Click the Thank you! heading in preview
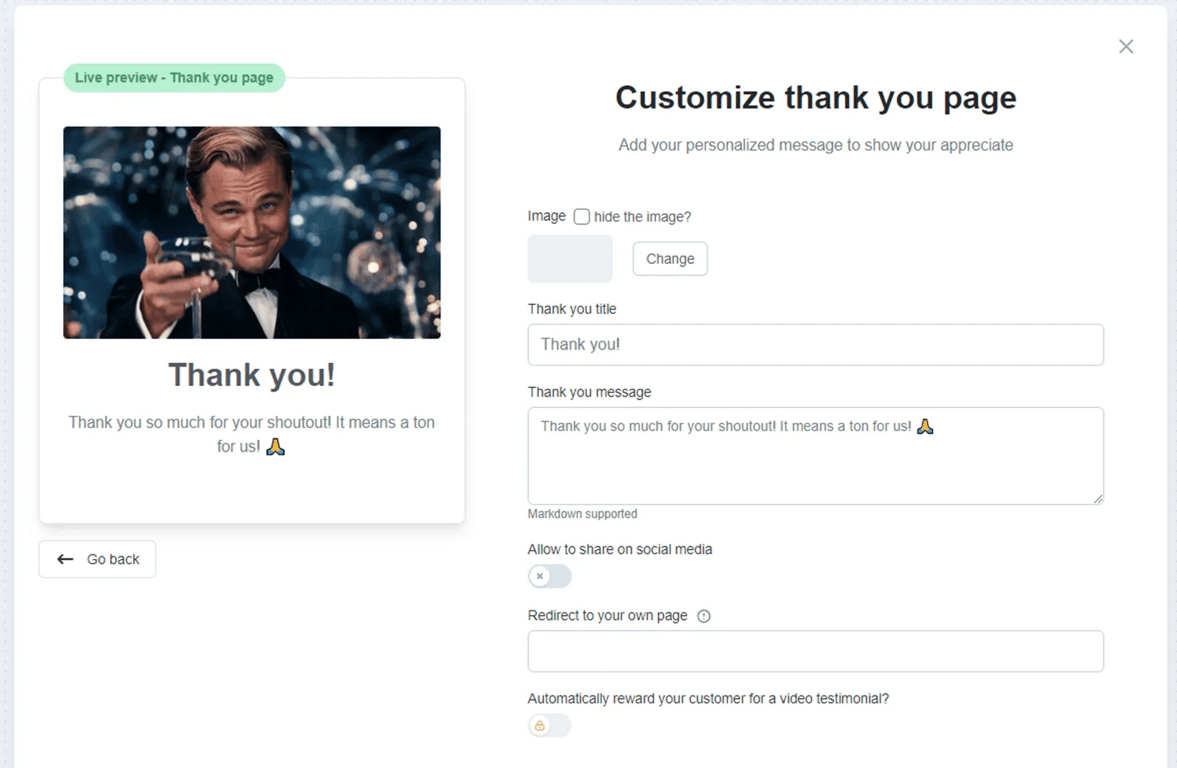 tap(252, 375)
